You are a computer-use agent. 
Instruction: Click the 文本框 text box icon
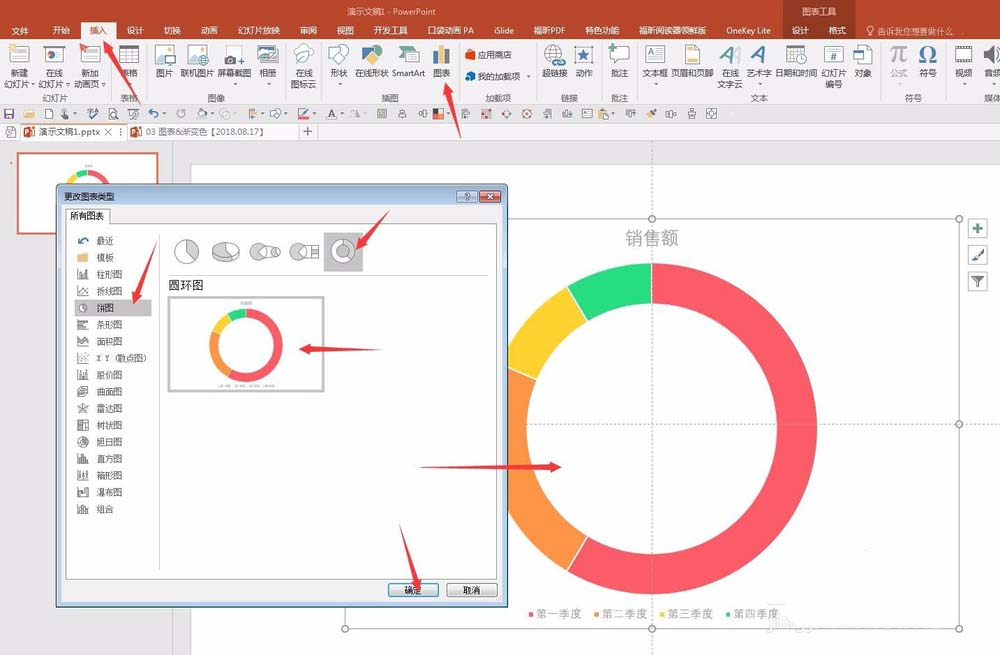click(655, 56)
